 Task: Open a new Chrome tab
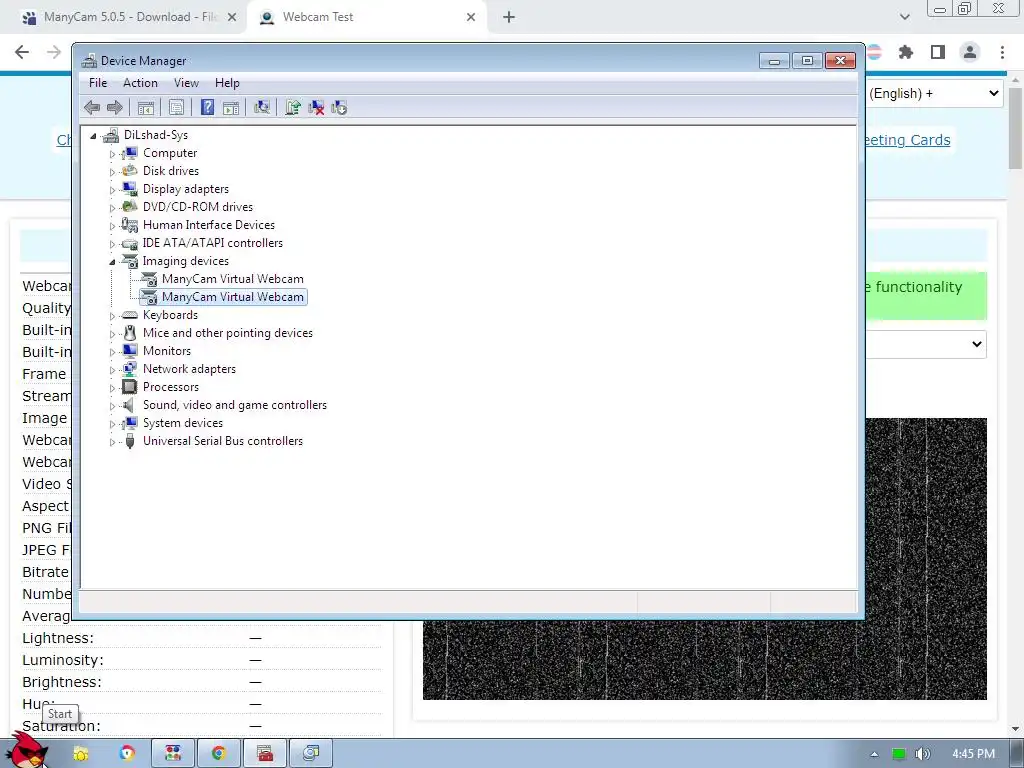click(x=509, y=18)
